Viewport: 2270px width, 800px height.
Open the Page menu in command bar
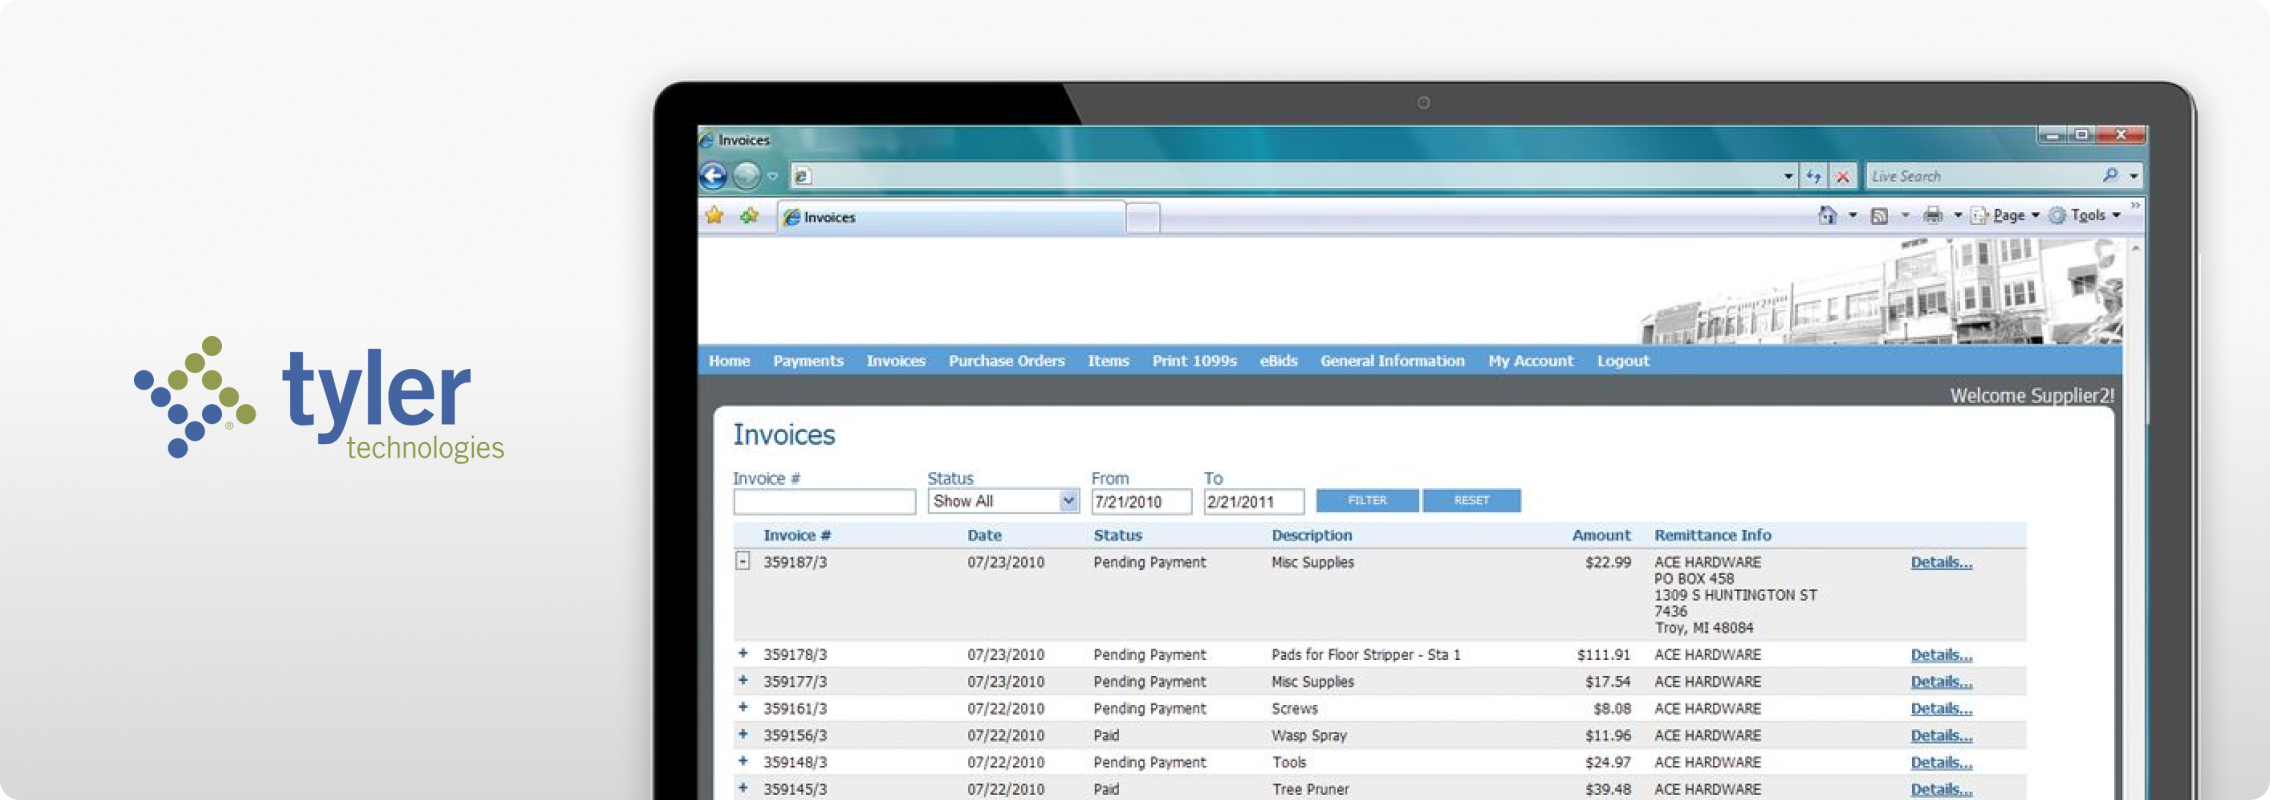point(2005,215)
